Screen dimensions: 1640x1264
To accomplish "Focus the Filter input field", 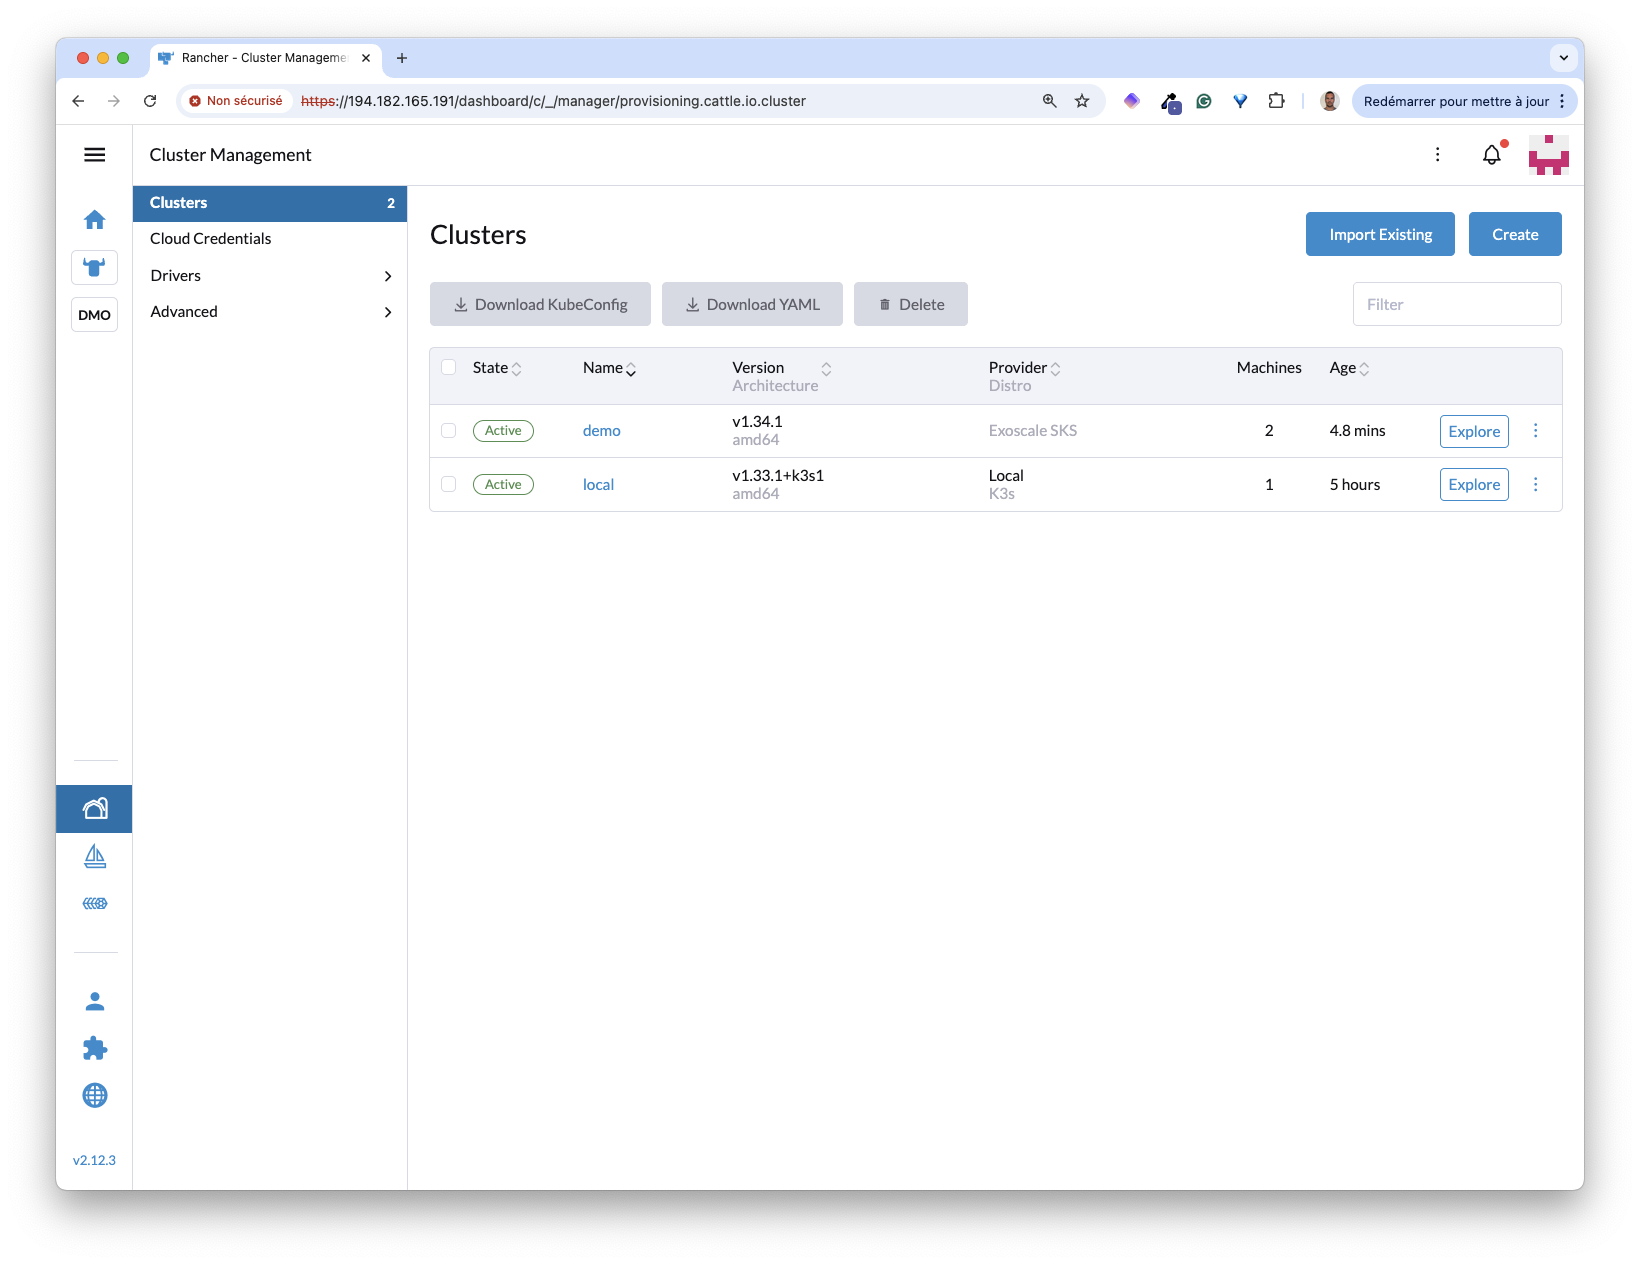I will pyautogui.click(x=1456, y=305).
